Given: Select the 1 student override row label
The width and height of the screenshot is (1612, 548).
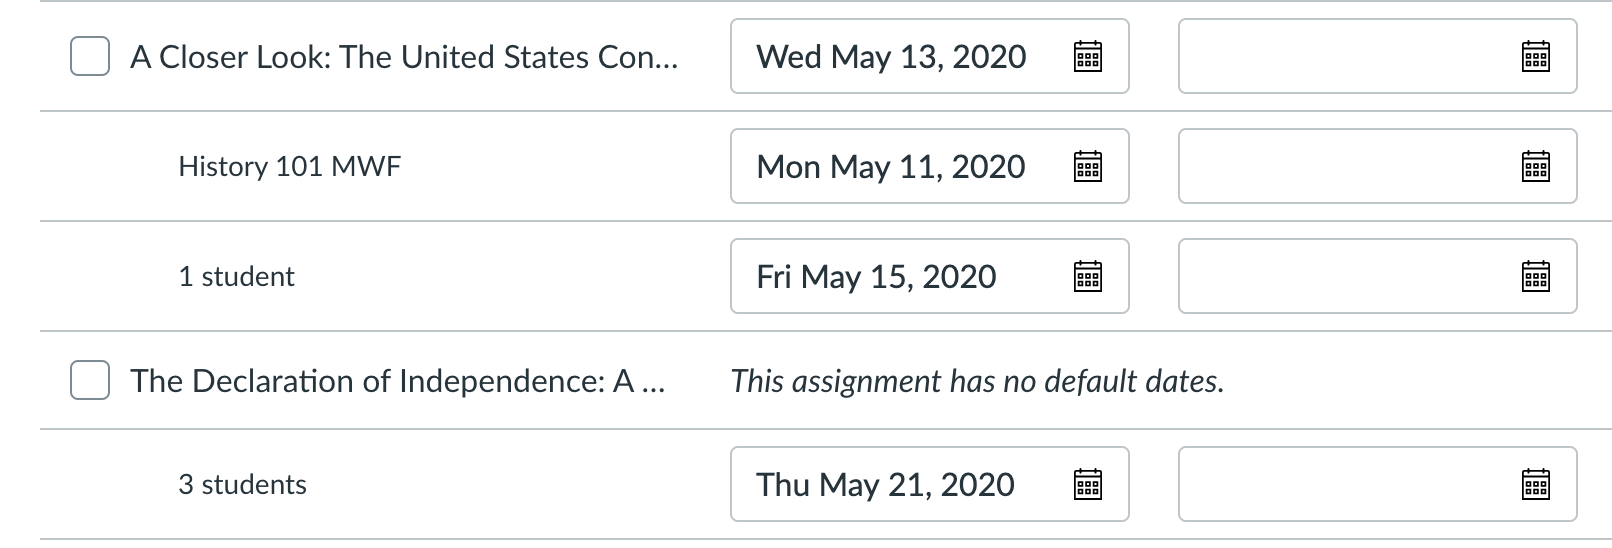Looking at the screenshot, I should tap(236, 276).
